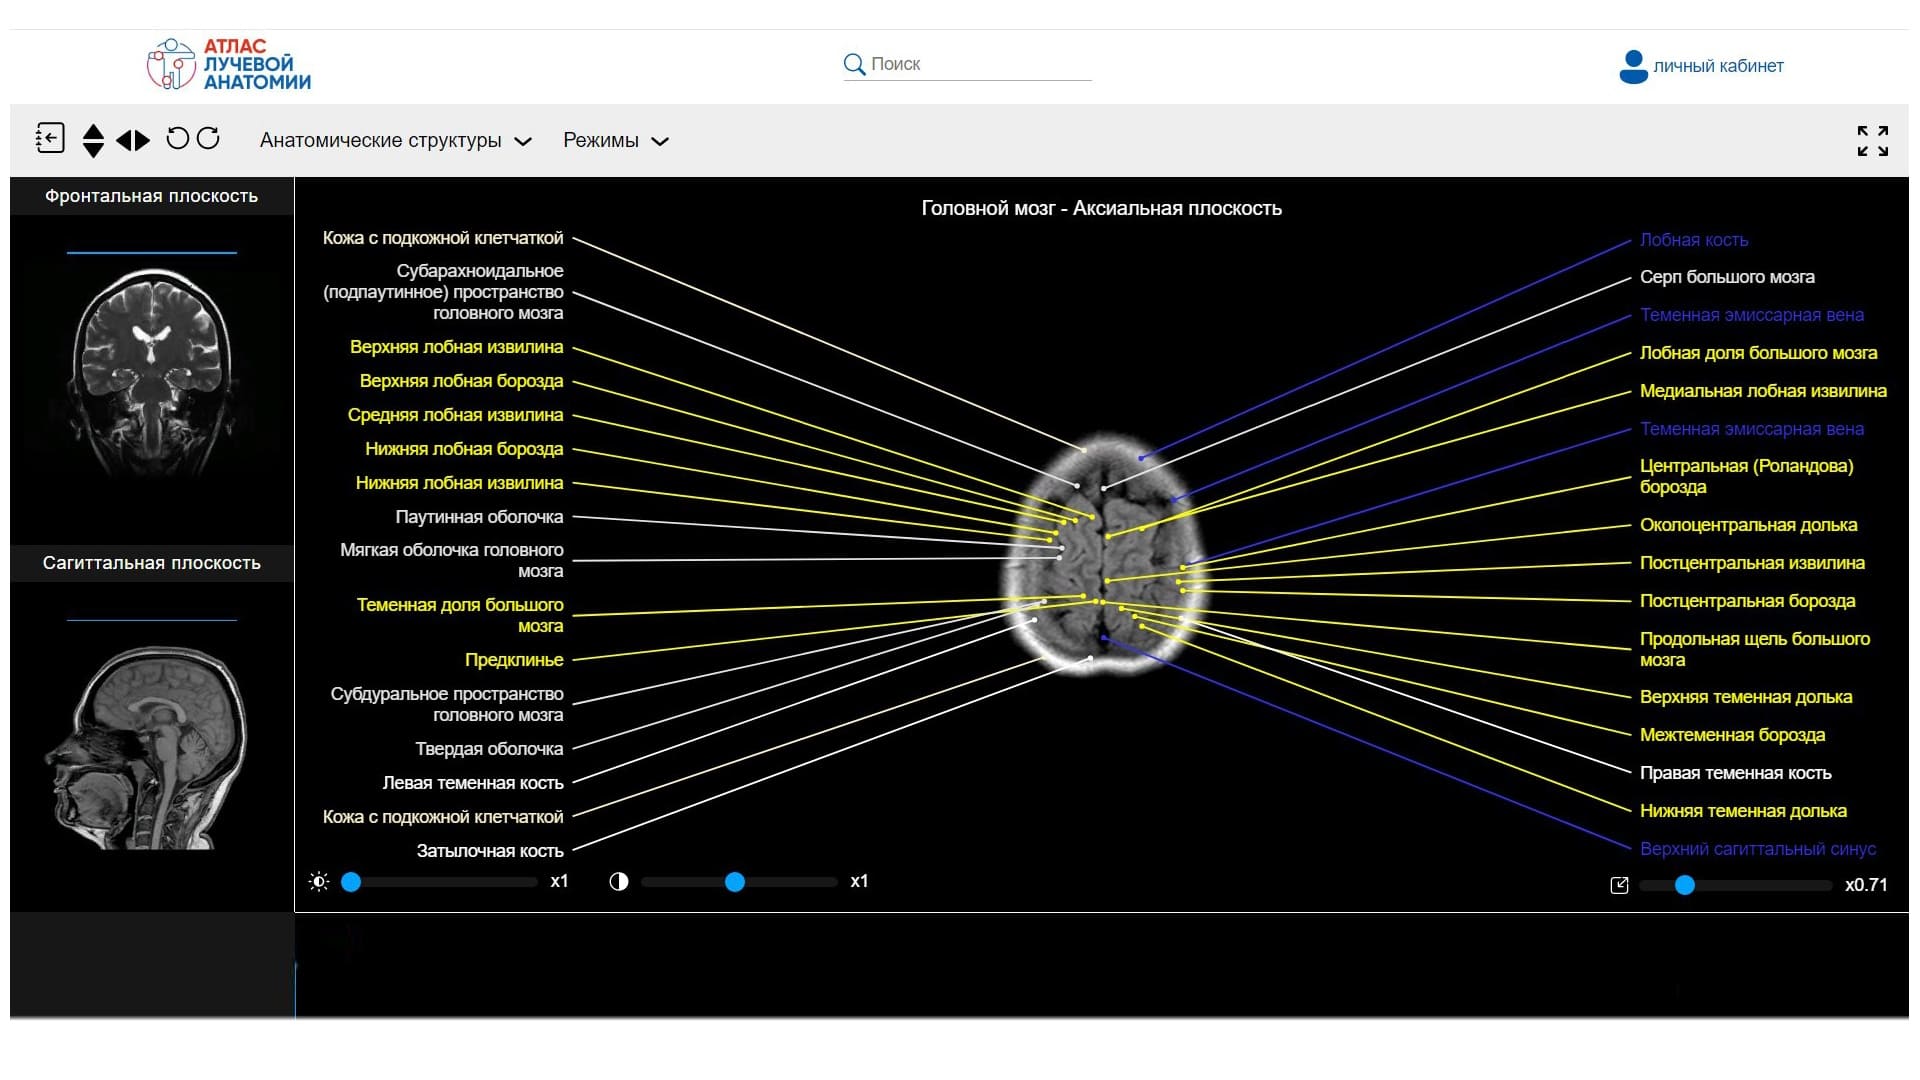Click the zoom scale icon near x0.71

click(x=1620, y=885)
